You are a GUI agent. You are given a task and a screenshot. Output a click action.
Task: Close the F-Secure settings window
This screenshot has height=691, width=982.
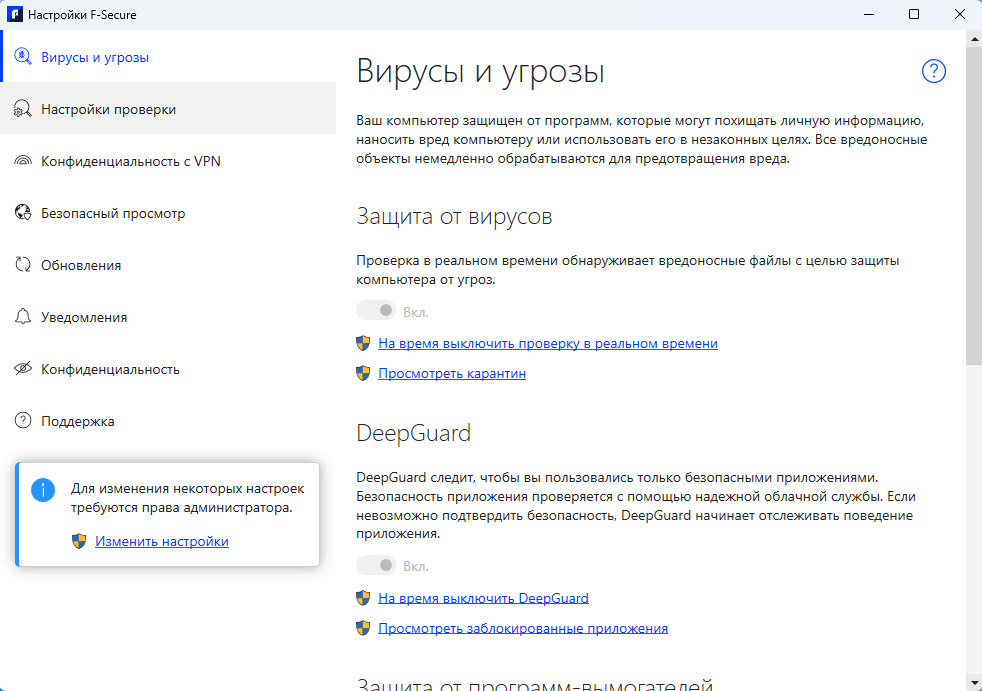pos(959,14)
